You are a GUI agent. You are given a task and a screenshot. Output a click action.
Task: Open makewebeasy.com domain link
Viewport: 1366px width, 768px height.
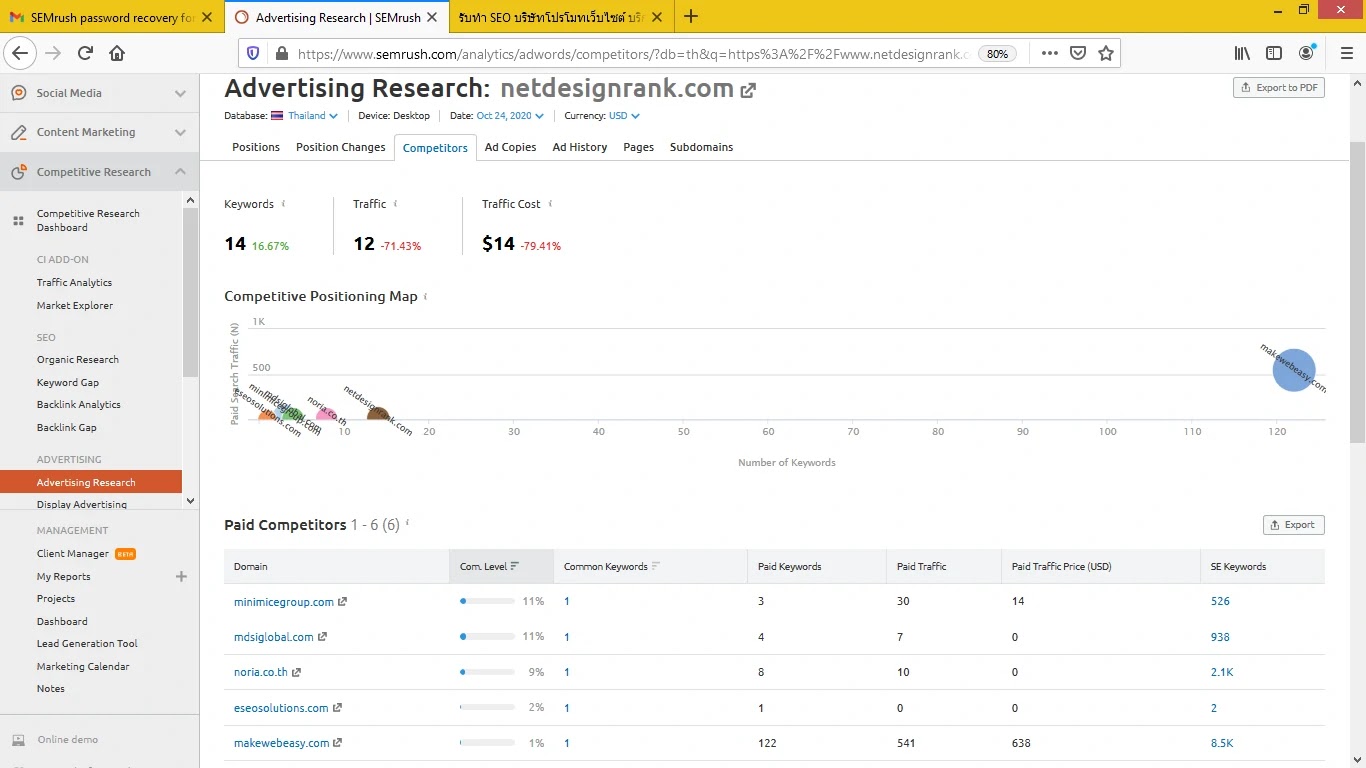coord(281,743)
